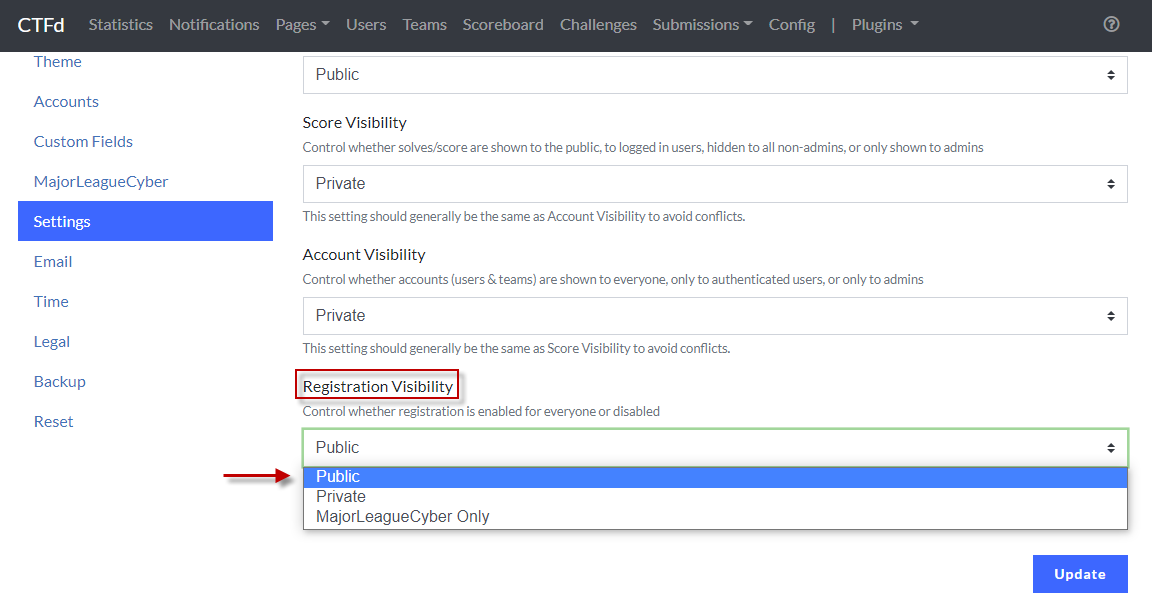Navigate to the Scoreboard page
The height and width of the screenshot is (603, 1152).
coord(503,25)
